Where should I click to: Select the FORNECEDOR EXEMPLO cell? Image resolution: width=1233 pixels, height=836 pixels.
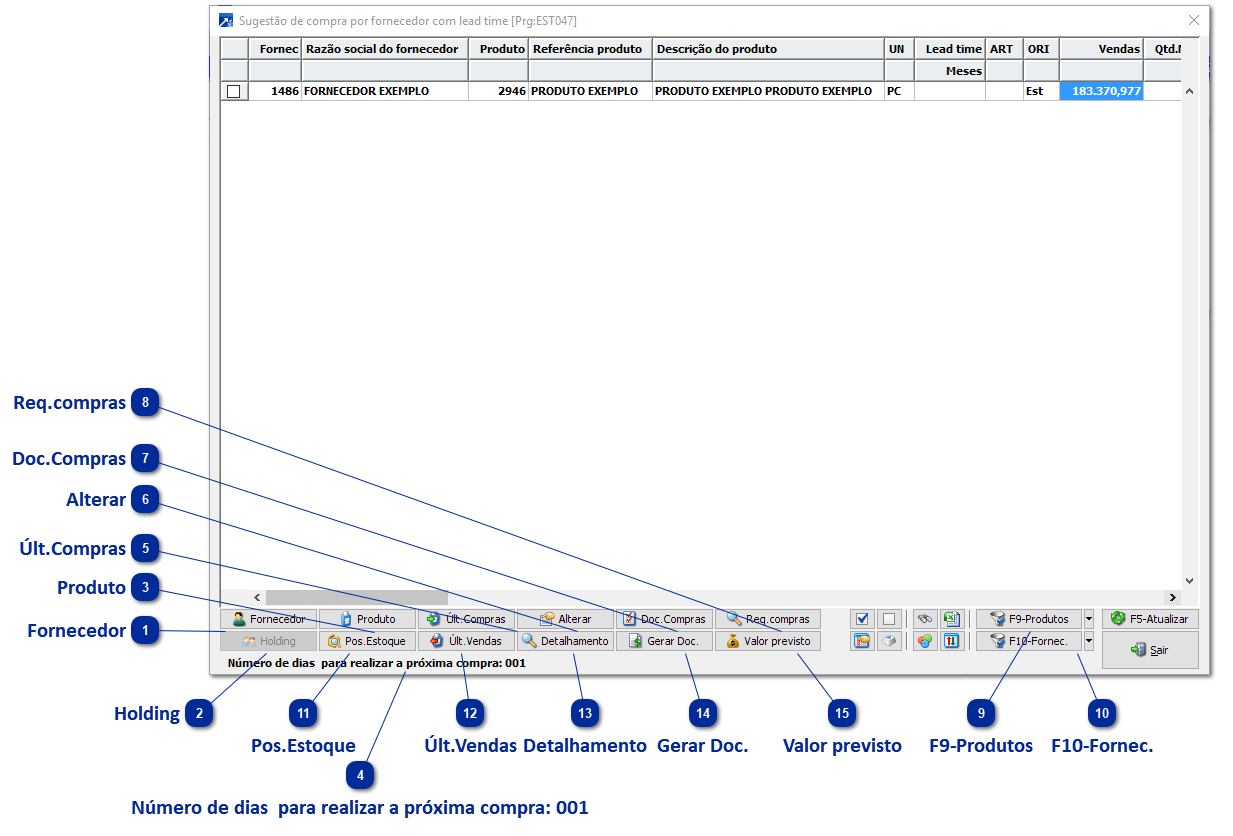(x=385, y=91)
